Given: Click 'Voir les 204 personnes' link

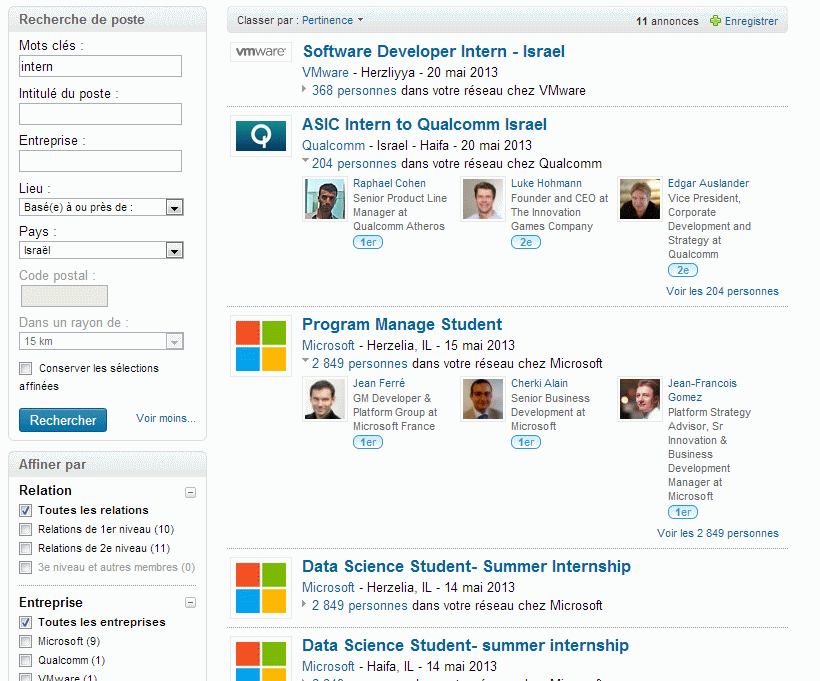Looking at the screenshot, I should point(722,291).
